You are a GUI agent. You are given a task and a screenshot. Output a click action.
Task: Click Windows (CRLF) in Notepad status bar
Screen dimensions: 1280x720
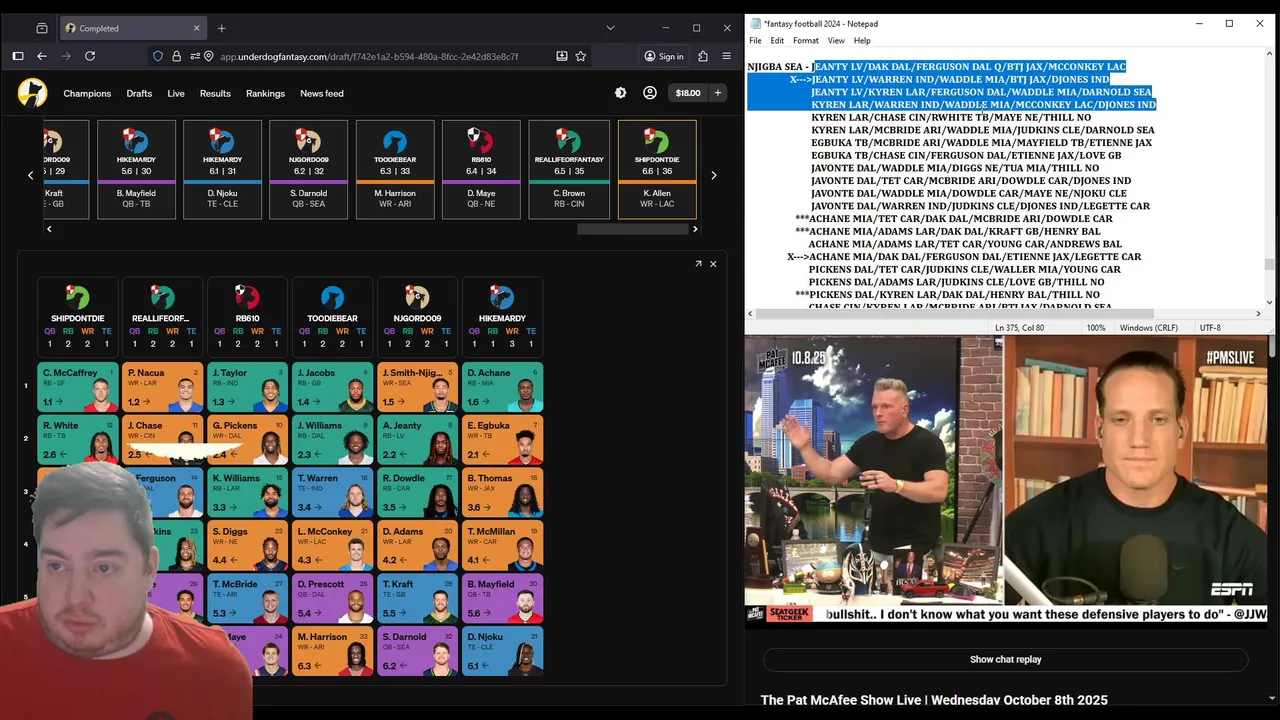click(x=1149, y=328)
